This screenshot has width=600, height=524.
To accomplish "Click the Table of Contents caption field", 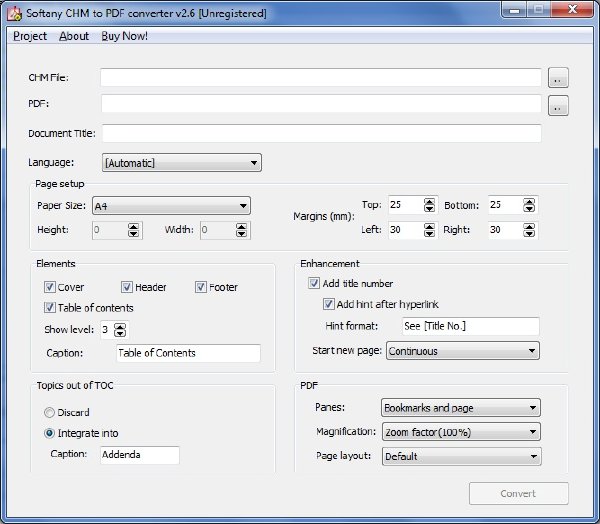I will 188,353.
